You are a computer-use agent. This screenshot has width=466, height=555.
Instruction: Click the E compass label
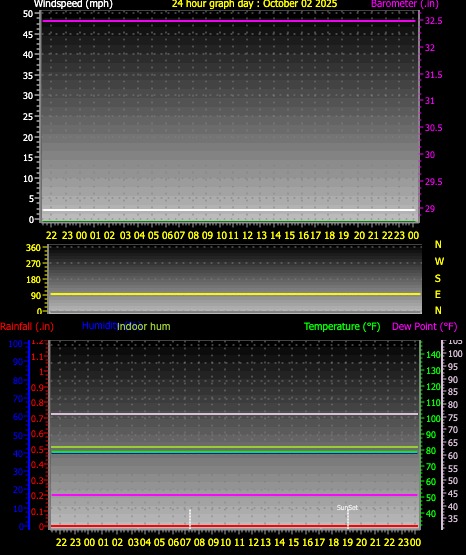tap(438, 294)
